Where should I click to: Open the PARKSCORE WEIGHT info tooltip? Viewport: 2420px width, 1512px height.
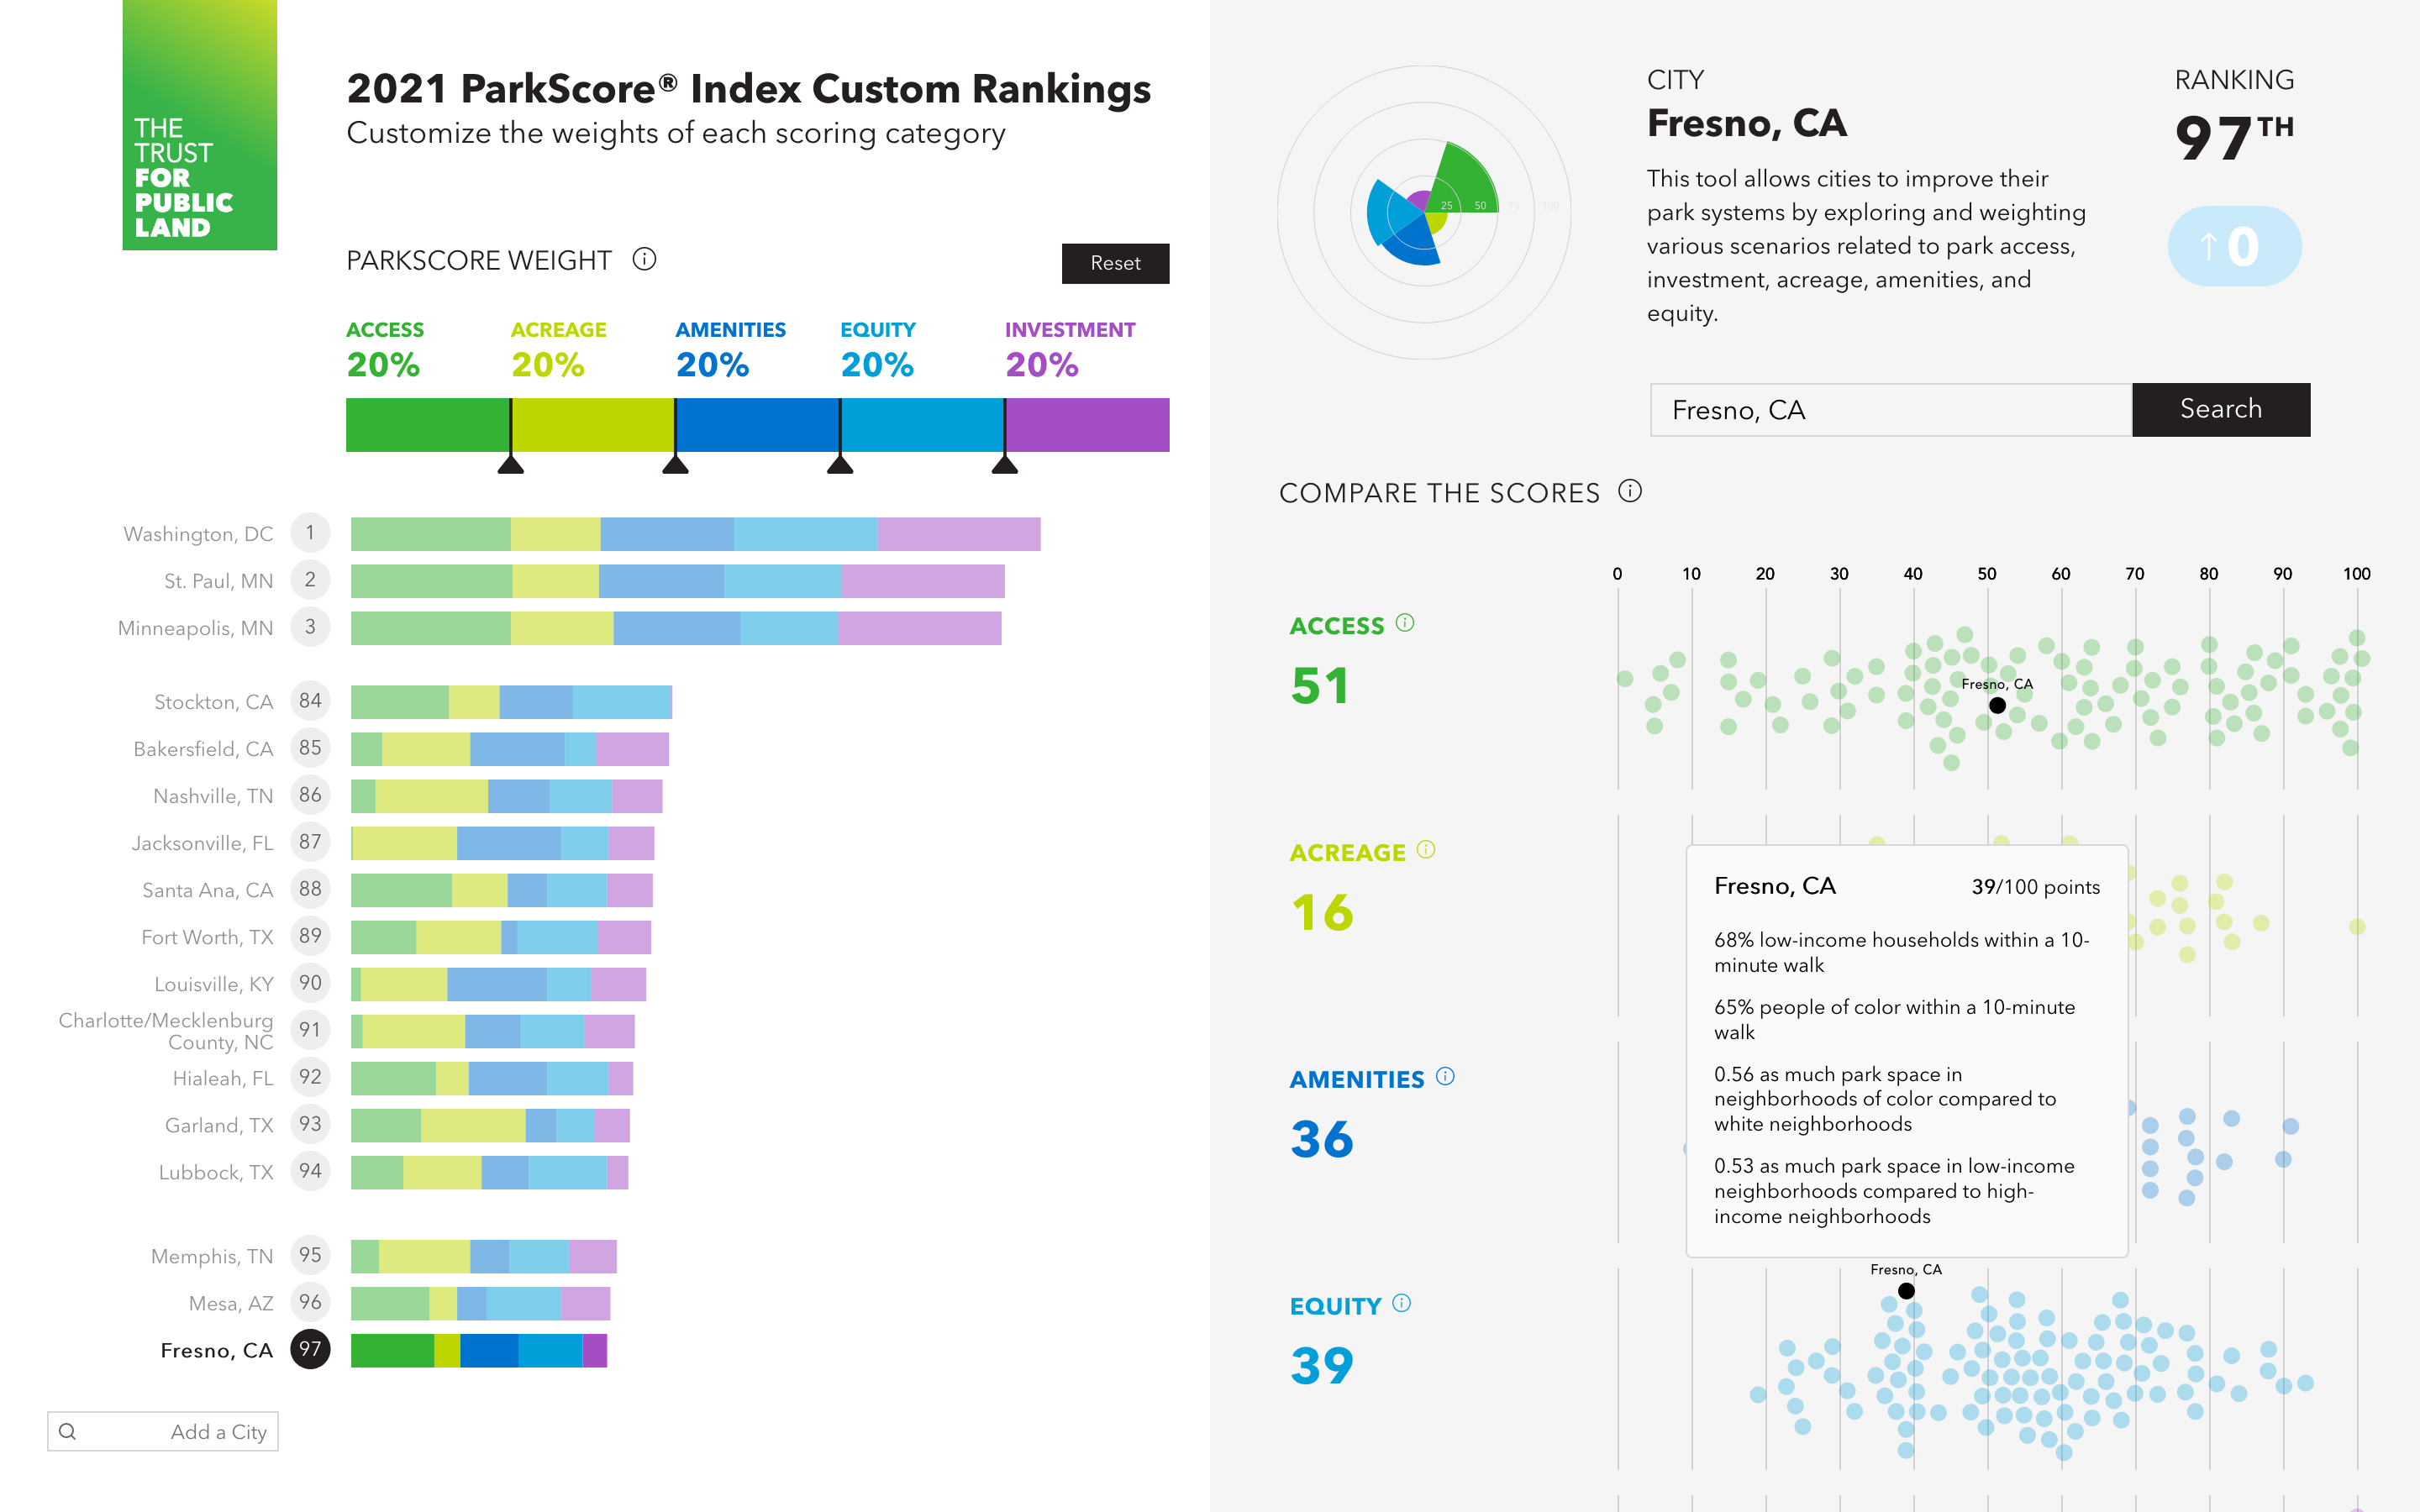(646, 260)
